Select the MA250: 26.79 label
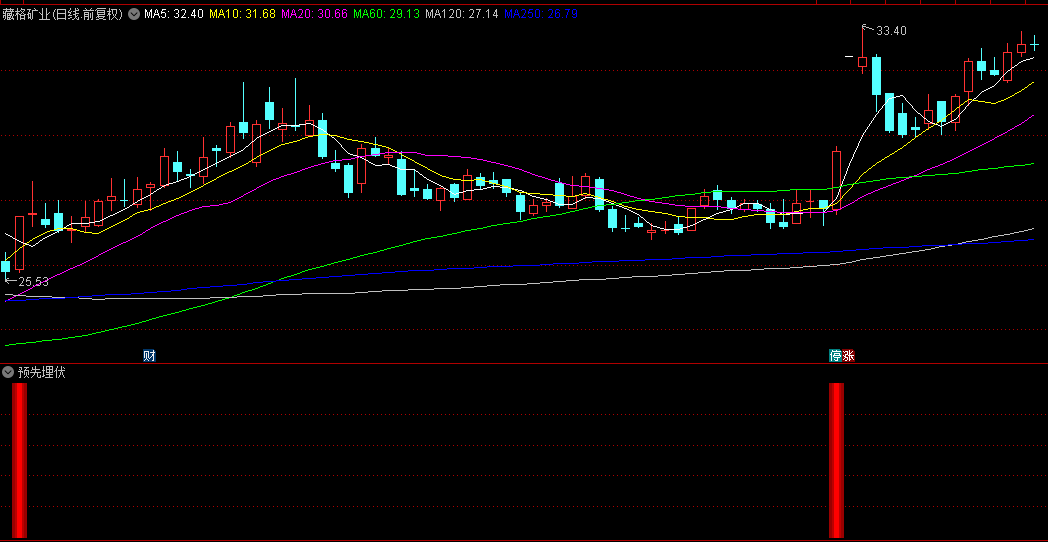This screenshot has width=1048, height=542. pos(541,13)
